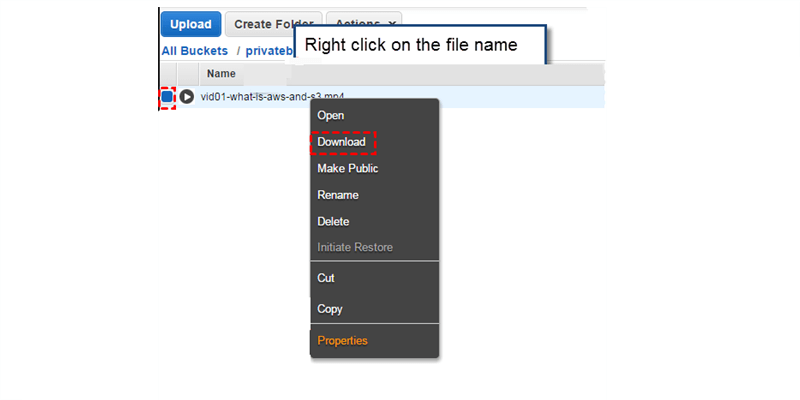Click the Upload button
800x400 pixels.
tap(190, 24)
